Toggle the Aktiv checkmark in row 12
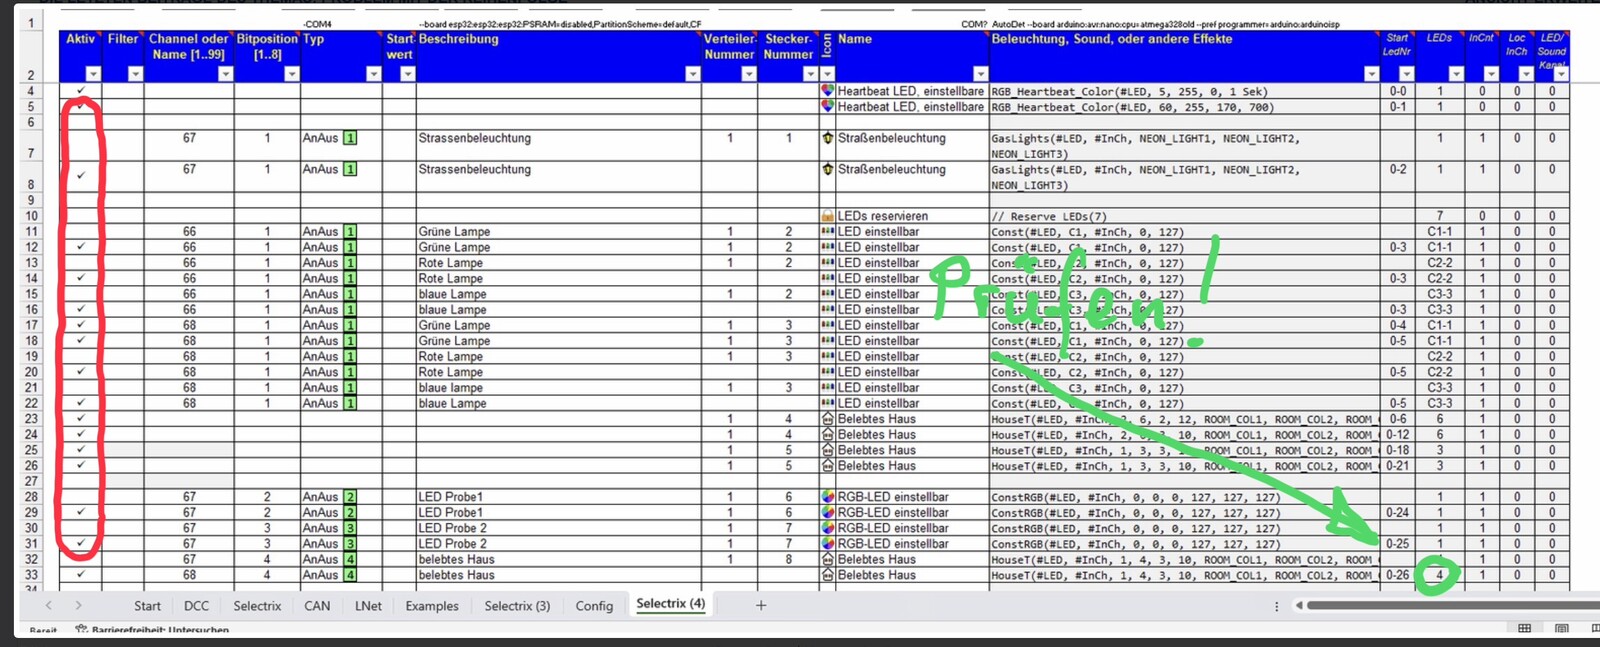1600x647 pixels. [81, 247]
